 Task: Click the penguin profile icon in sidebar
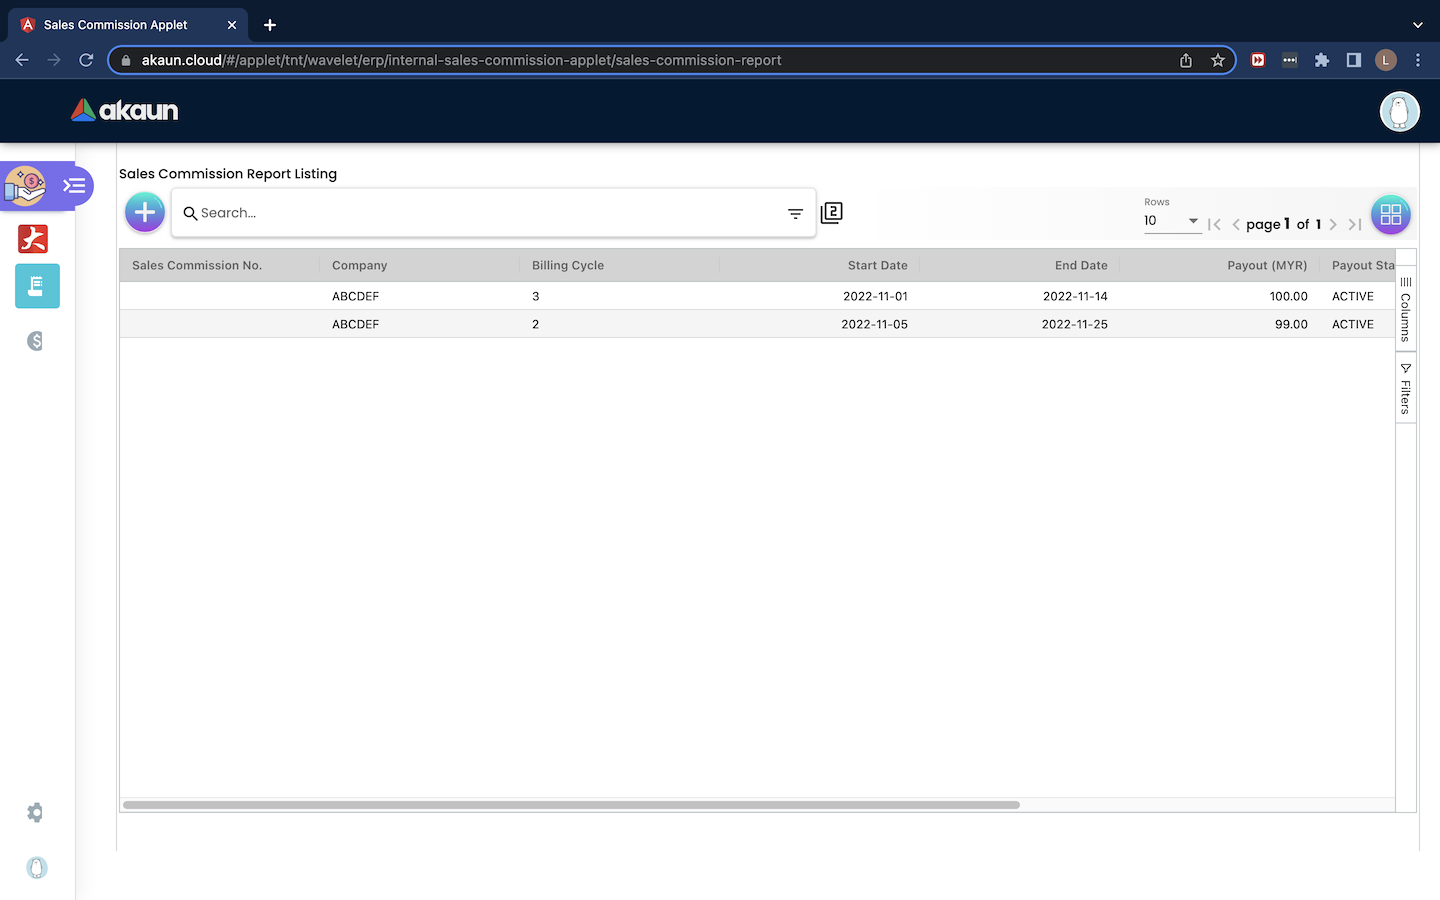(36, 868)
